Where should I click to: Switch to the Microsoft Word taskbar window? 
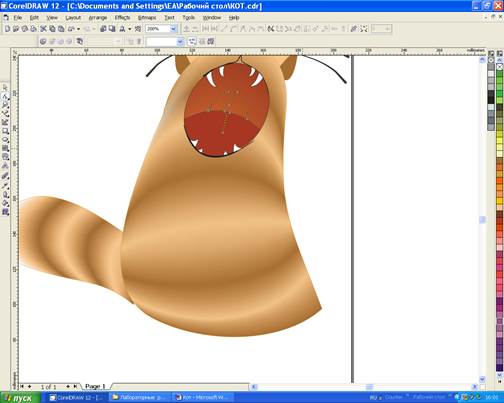tap(204, 397)
